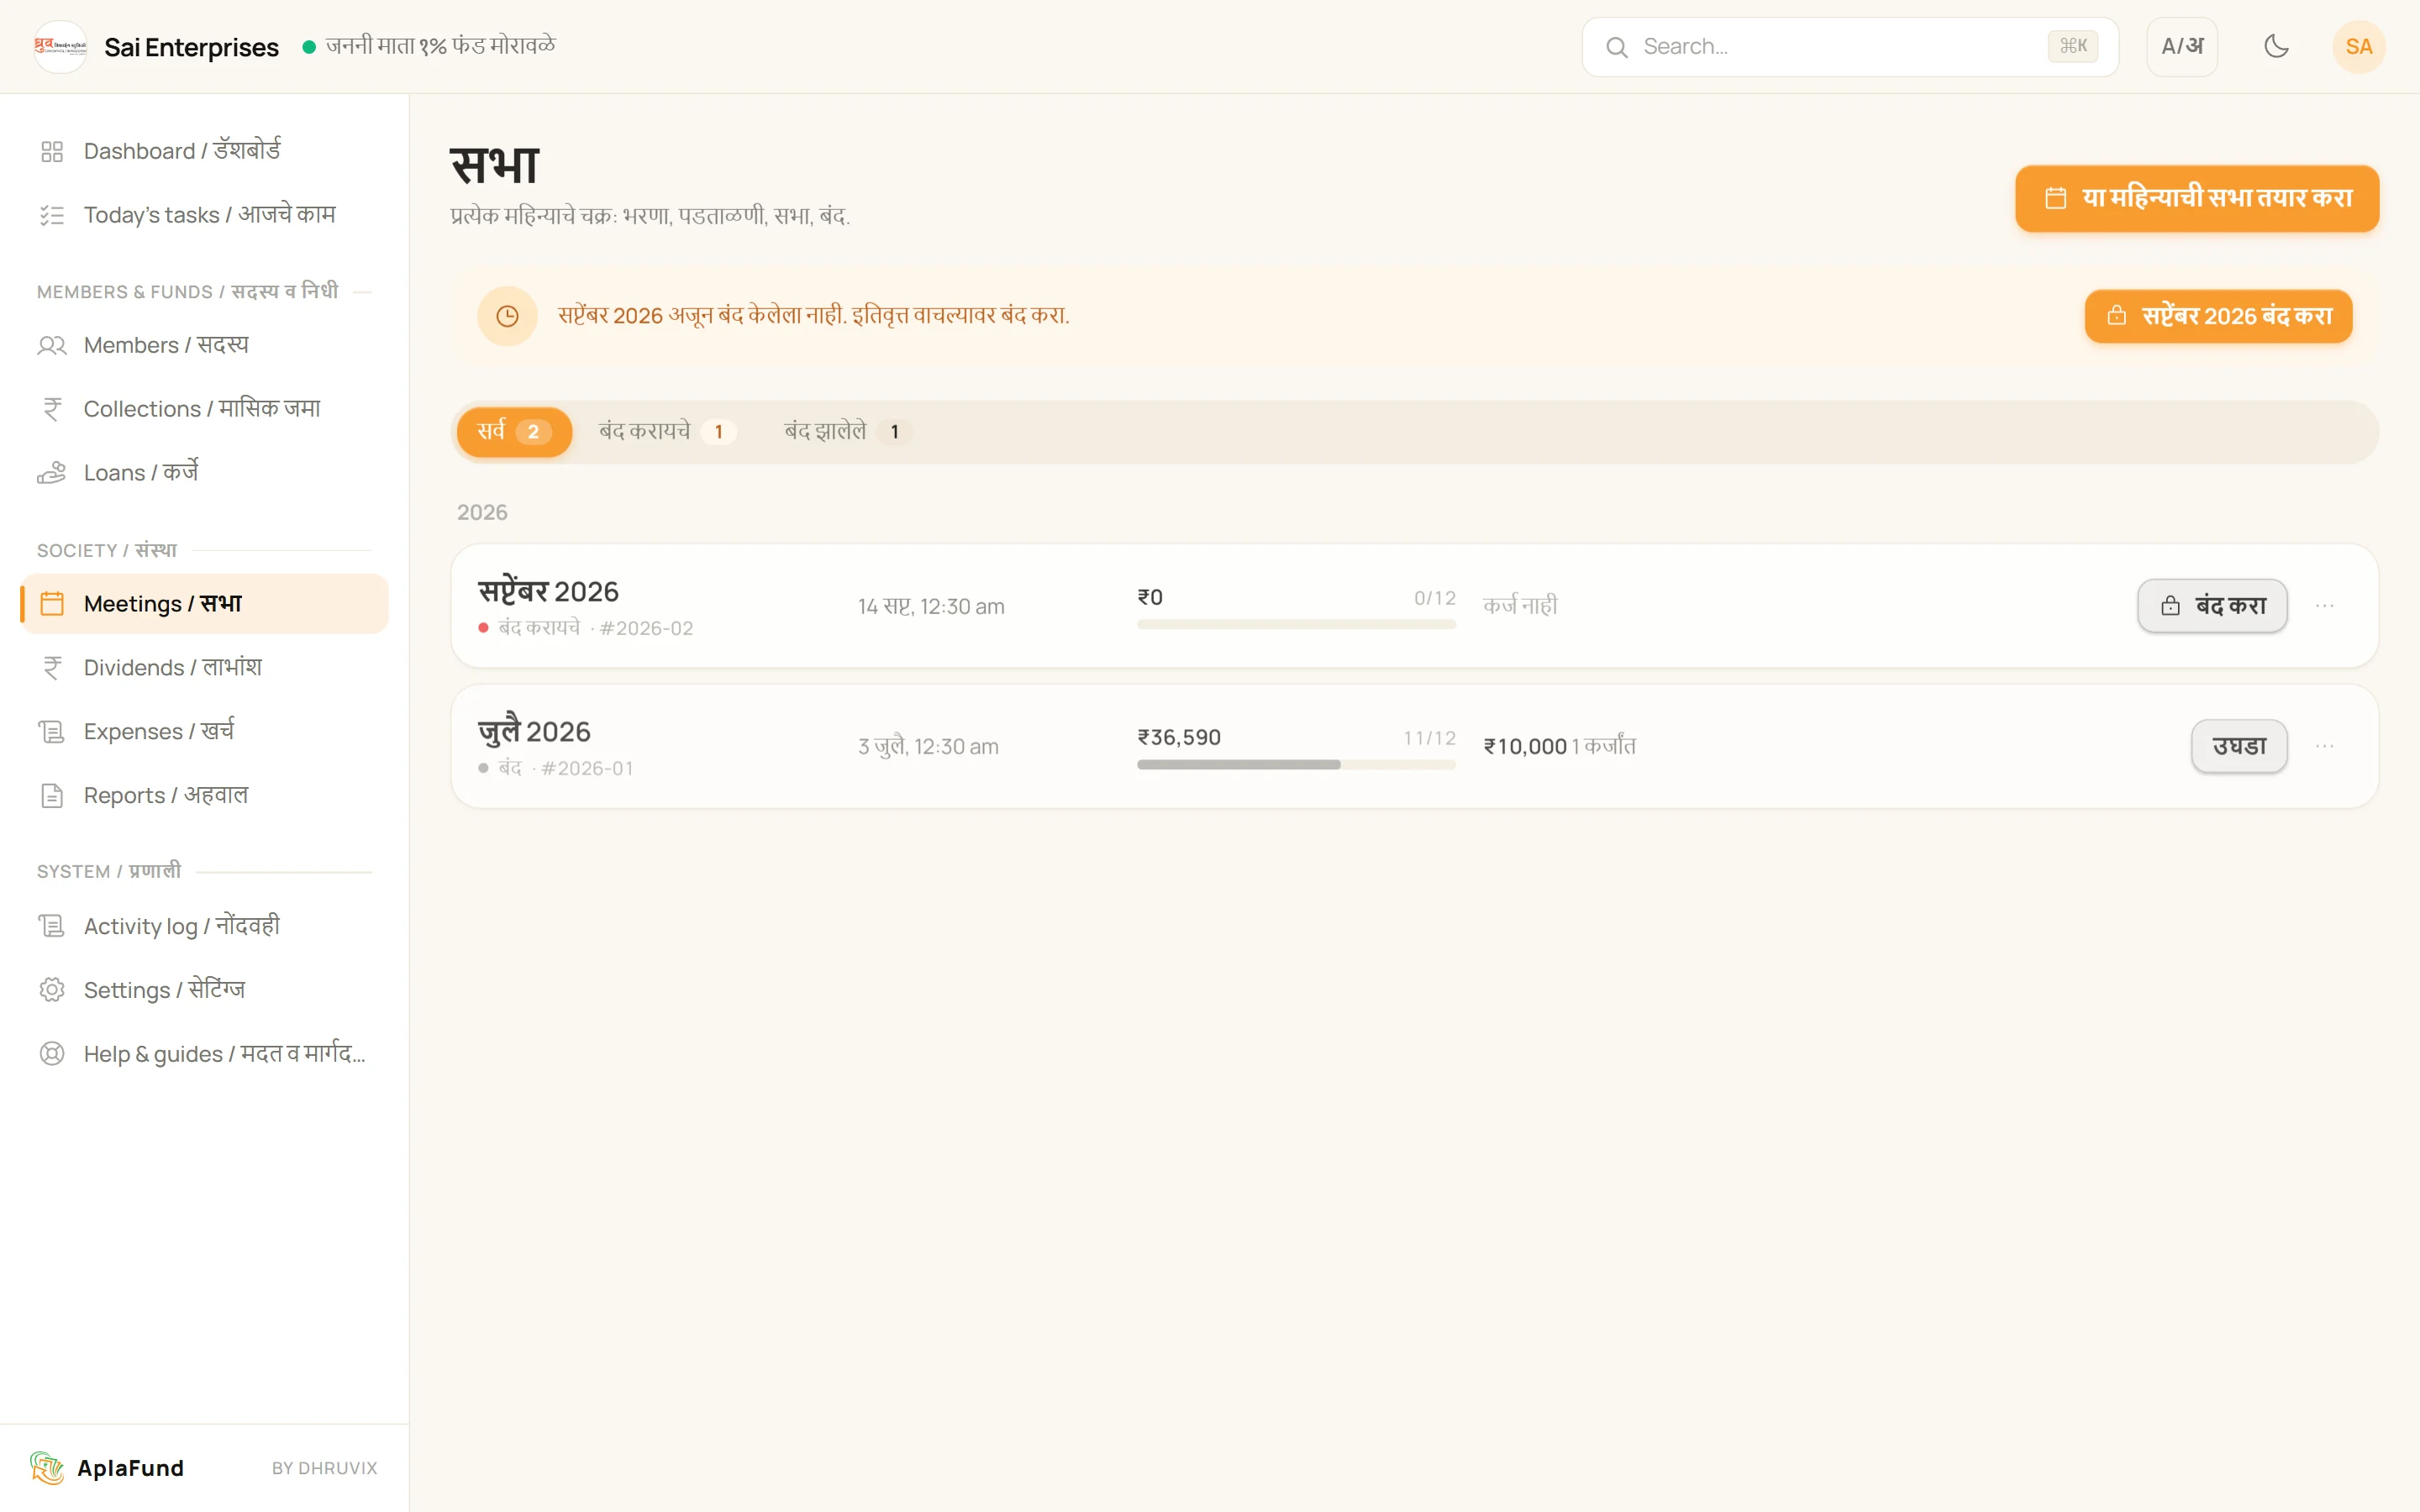This screenshot has height=1512, width=2420.
Task: Open the सप्टेंबर 2026 meeting title
Action: (548, 591)
